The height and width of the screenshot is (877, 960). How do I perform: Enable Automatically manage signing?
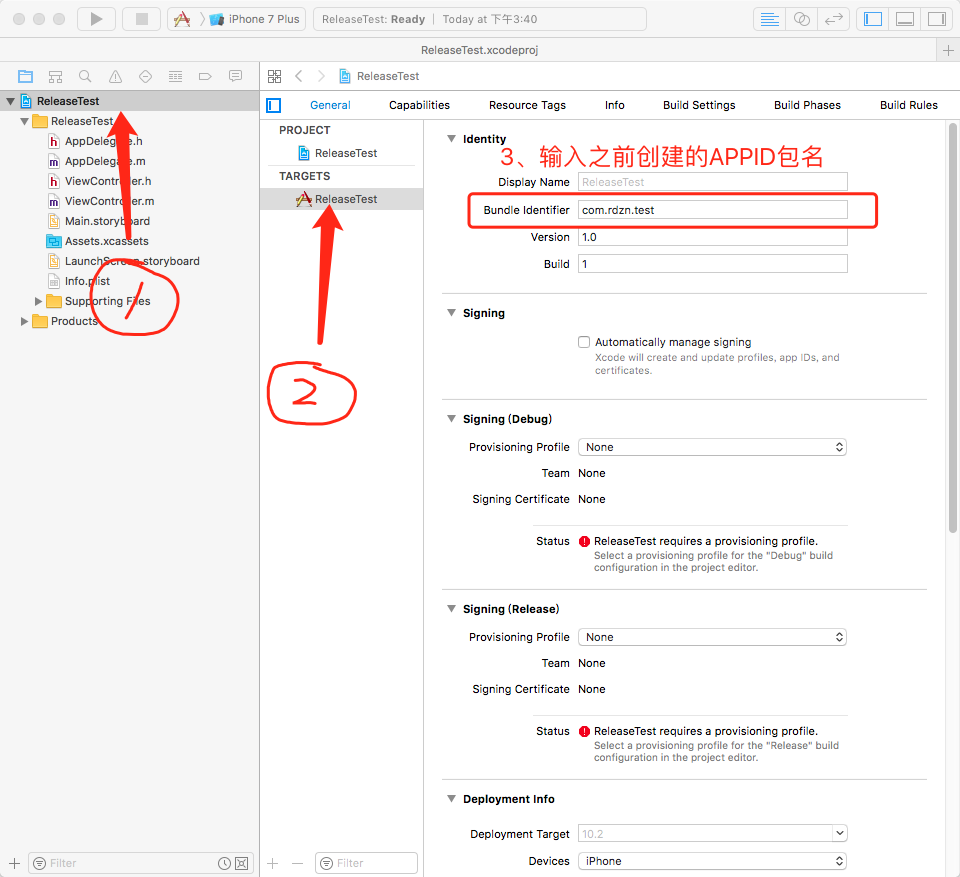coord(584,342)
